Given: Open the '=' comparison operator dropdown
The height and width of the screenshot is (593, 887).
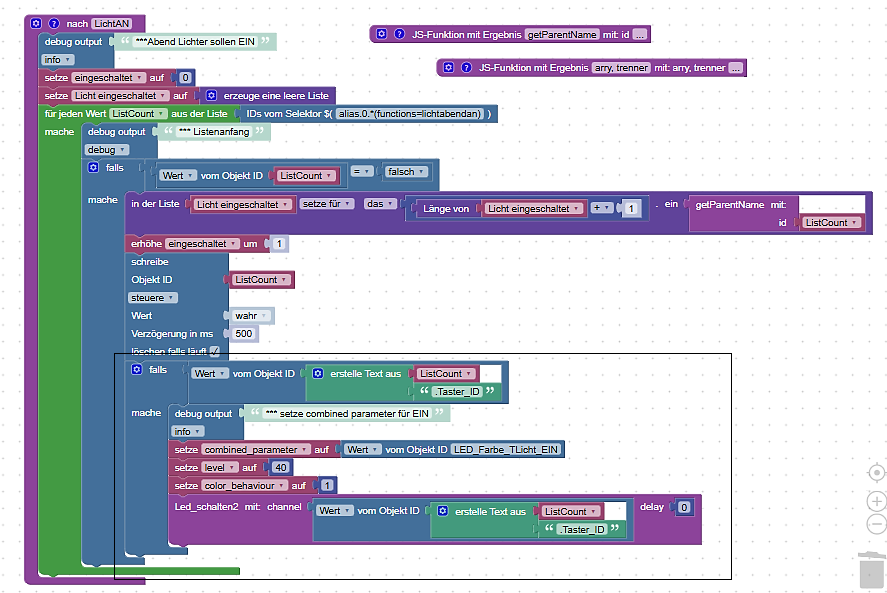Looking at the screenshot, I should (x=361, y=171).
